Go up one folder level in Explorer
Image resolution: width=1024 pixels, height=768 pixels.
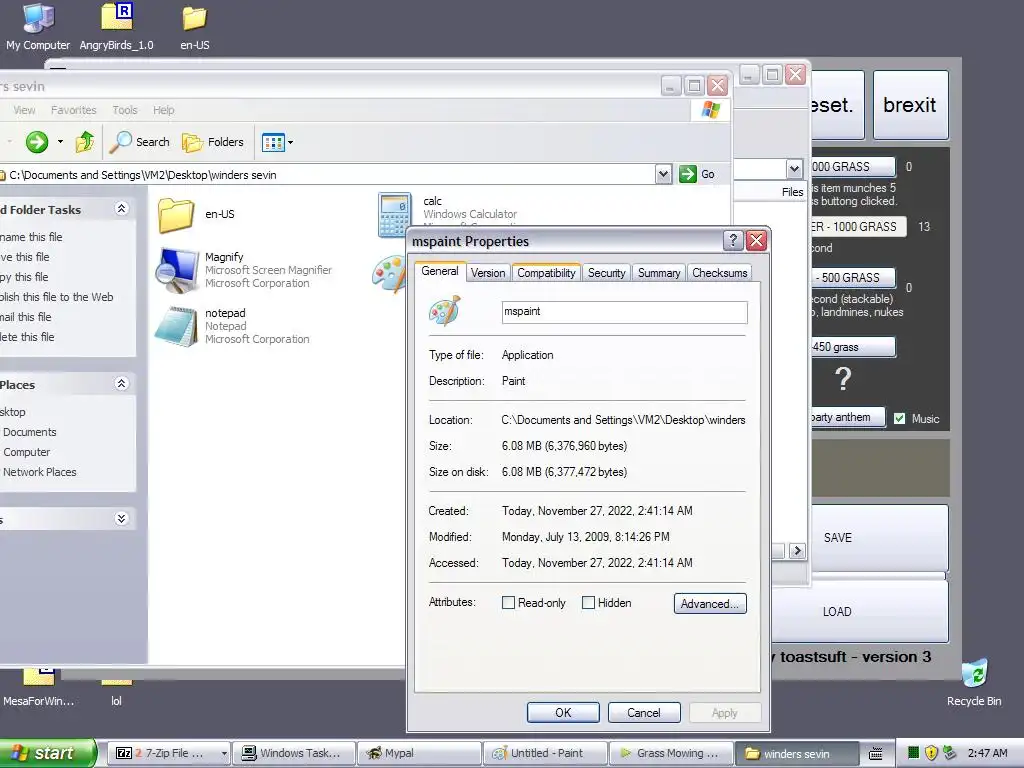click(85, 142)
